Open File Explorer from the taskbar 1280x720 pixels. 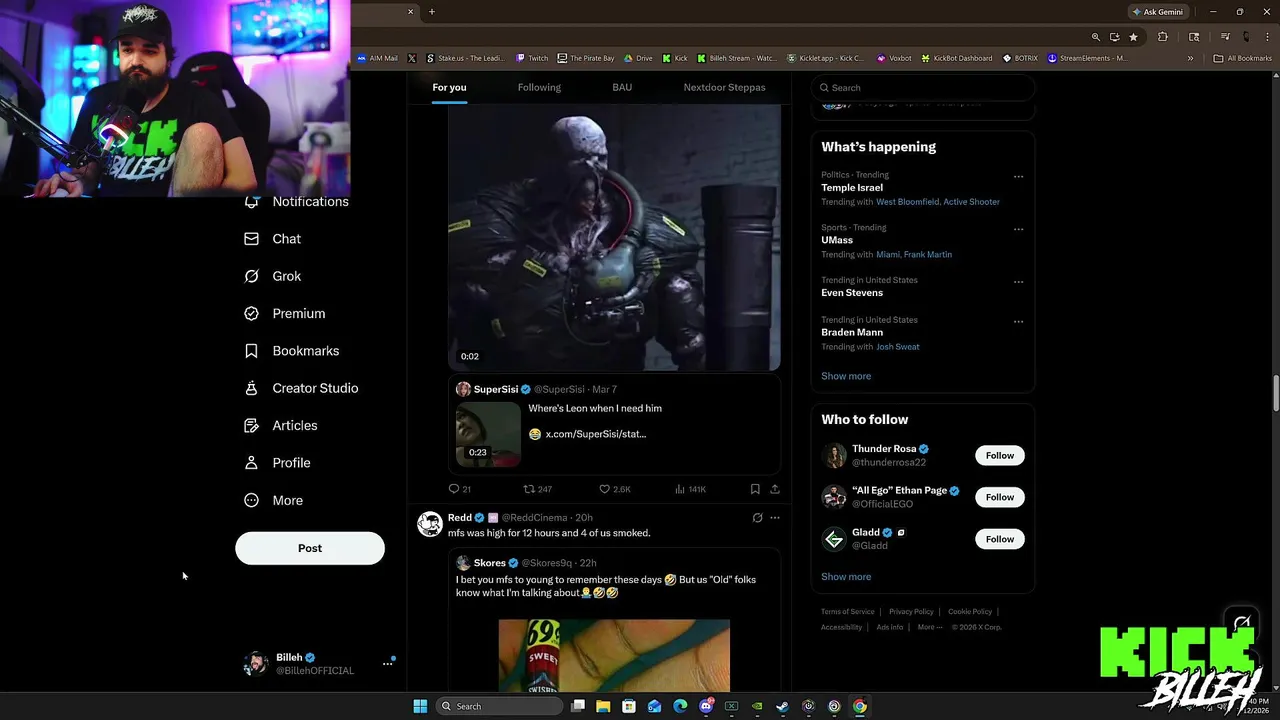point(603,706)
